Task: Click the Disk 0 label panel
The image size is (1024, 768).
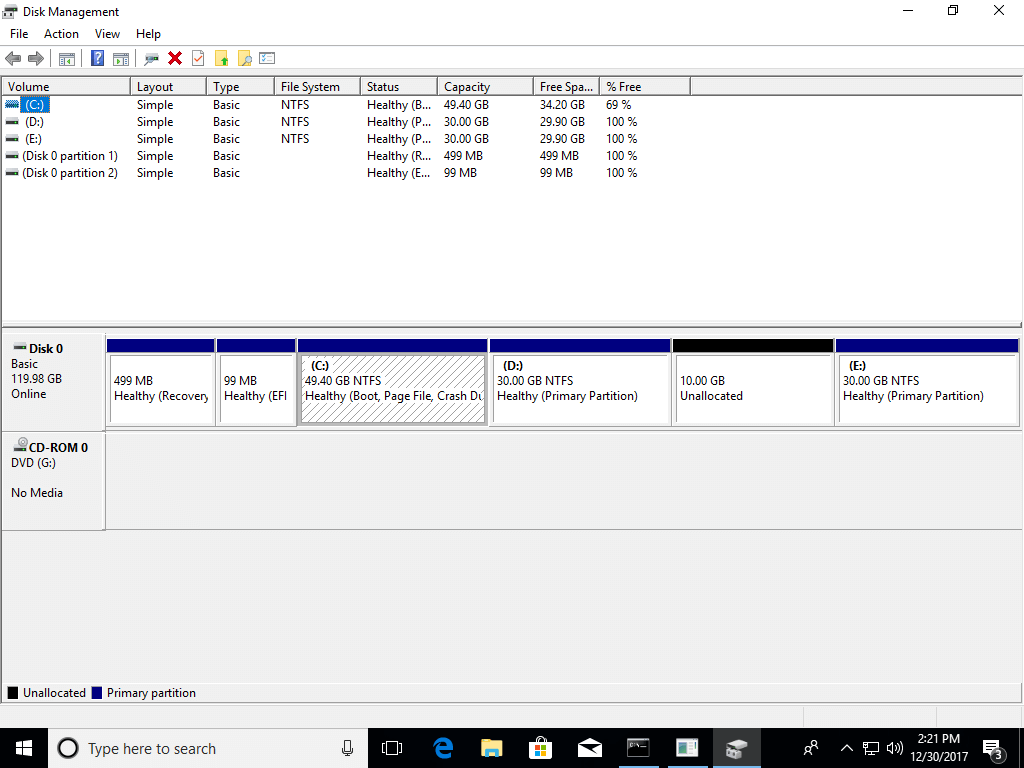Action: (x=53, y=381)
